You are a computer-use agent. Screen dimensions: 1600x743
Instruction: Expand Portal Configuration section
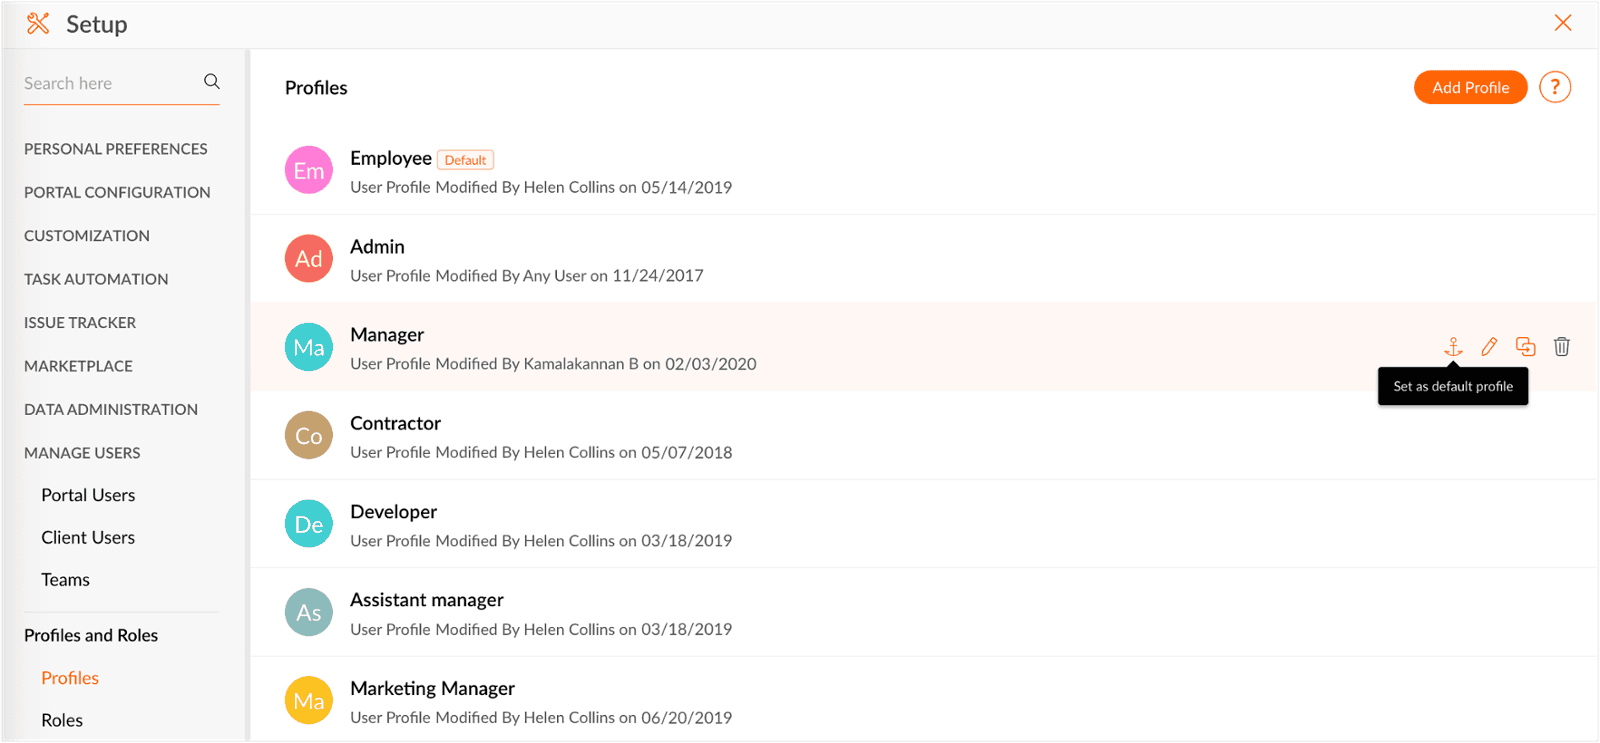[x=117, y=192]
